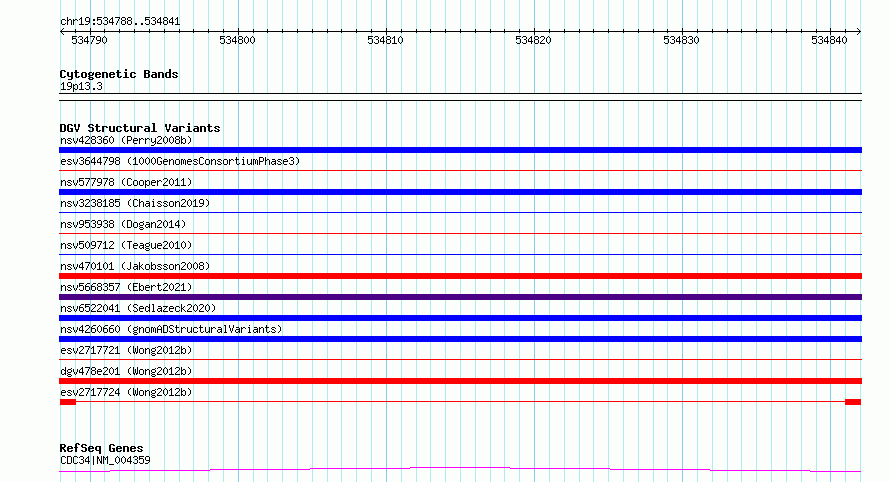Click right red block of esv2717724 track

(x=853, y=402)
